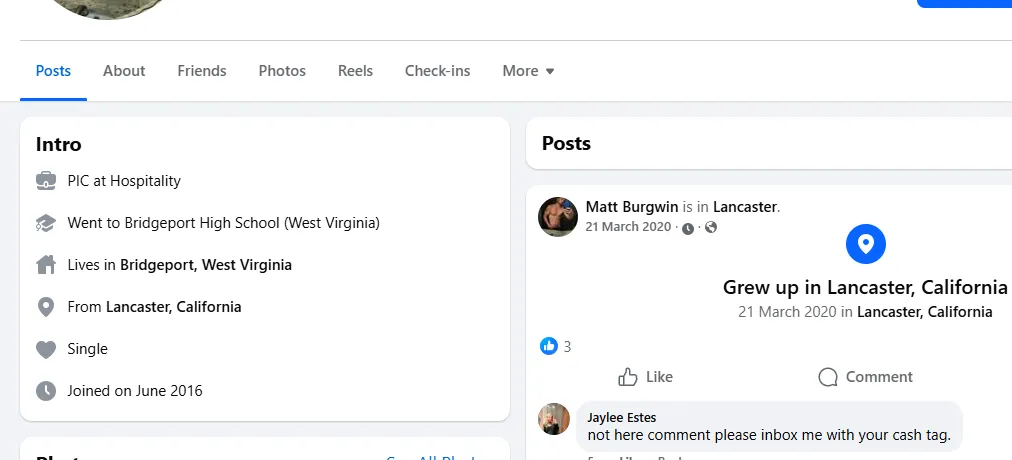The height and width of the screenshot is (460, 1012).
Task: Go to the Photos tab
Action: click(282, 71)
